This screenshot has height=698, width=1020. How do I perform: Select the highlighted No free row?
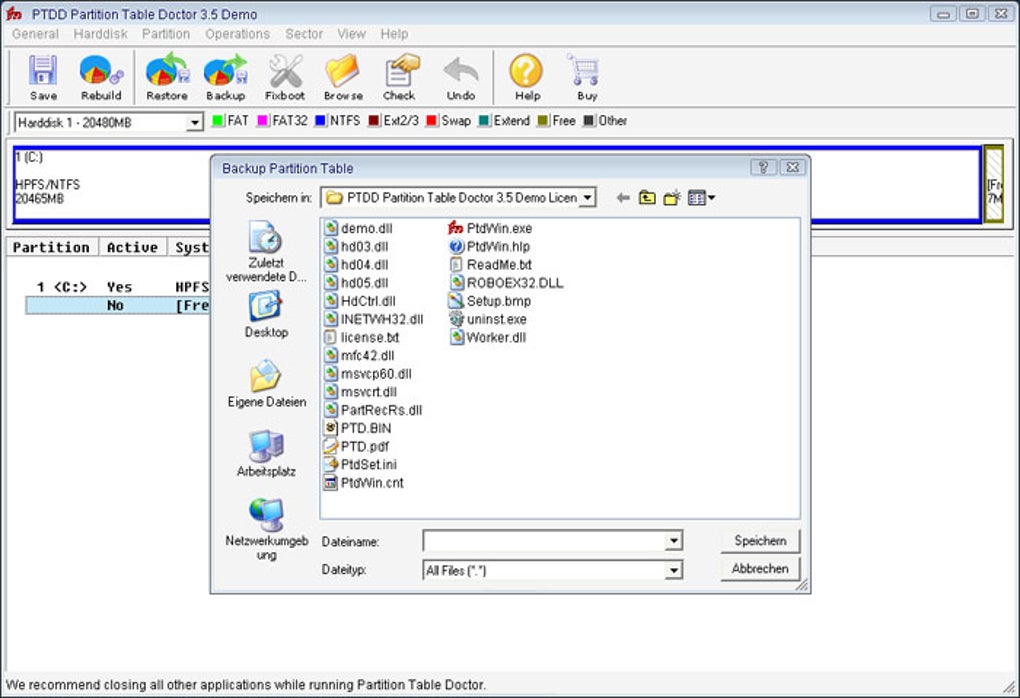tap(118, 305)
